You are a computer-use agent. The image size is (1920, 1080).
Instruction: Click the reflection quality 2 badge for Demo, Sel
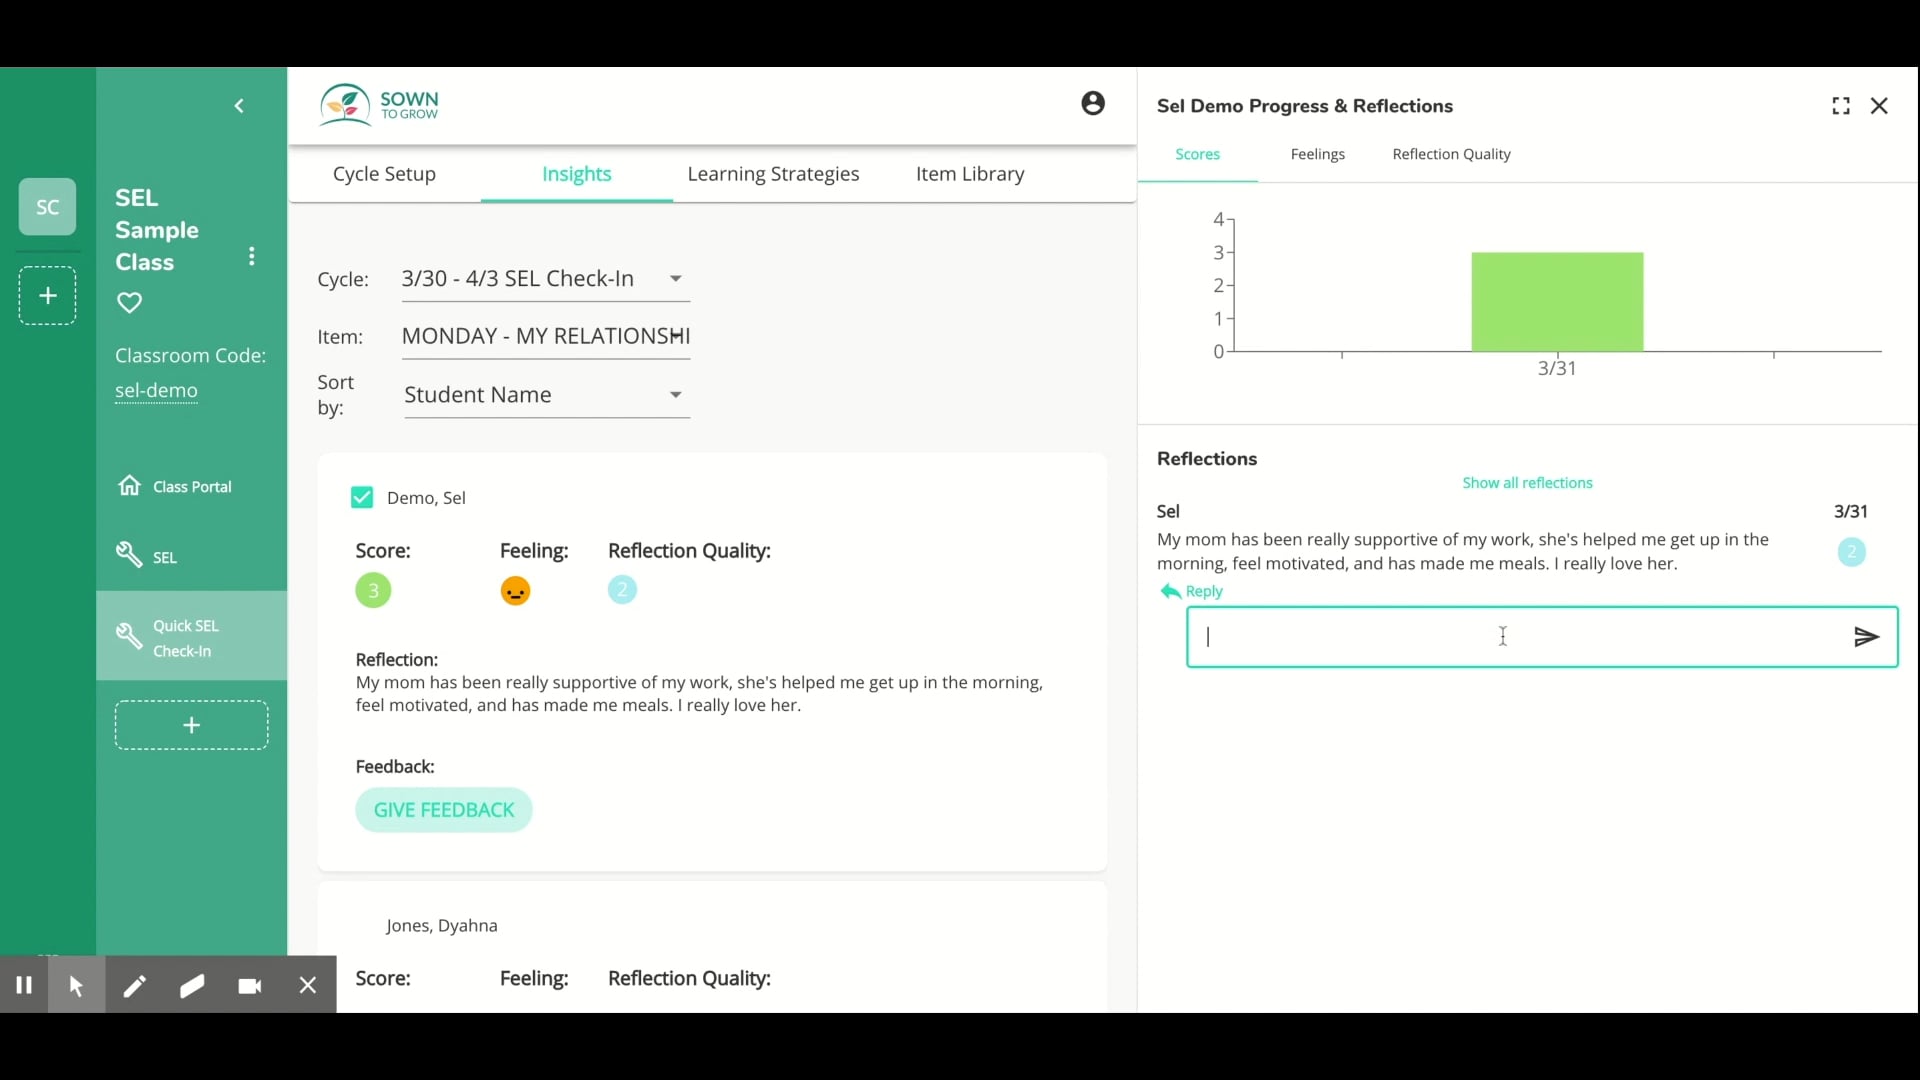[622, 590]
